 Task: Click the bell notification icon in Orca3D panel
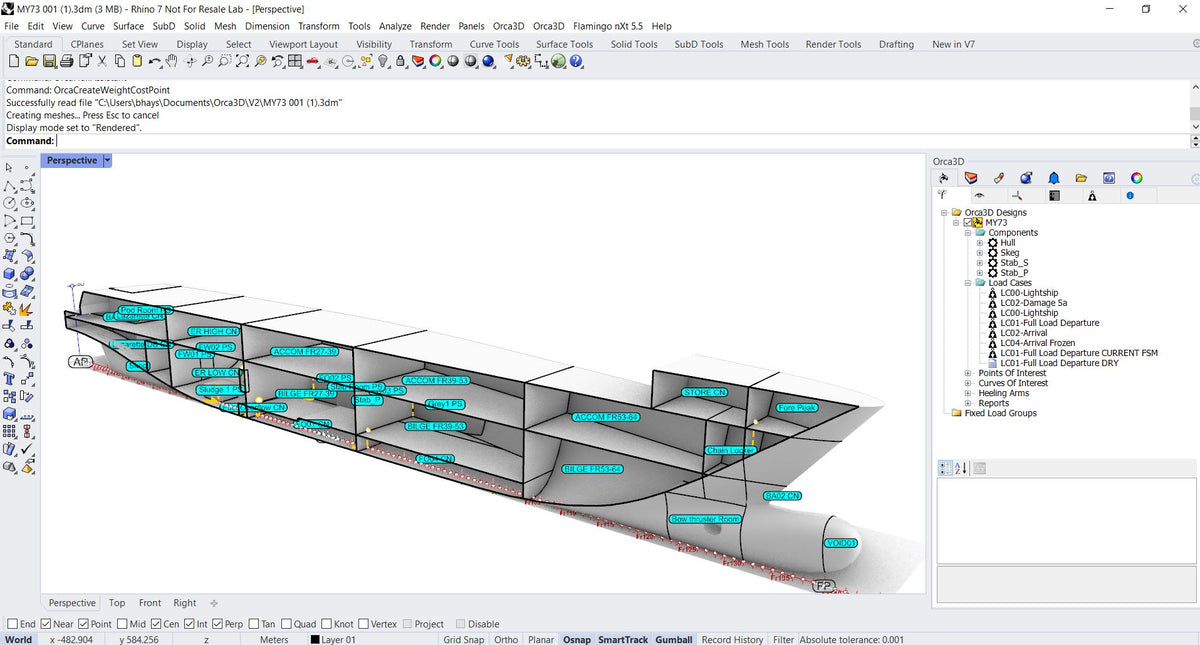(x=1054, y=177)
